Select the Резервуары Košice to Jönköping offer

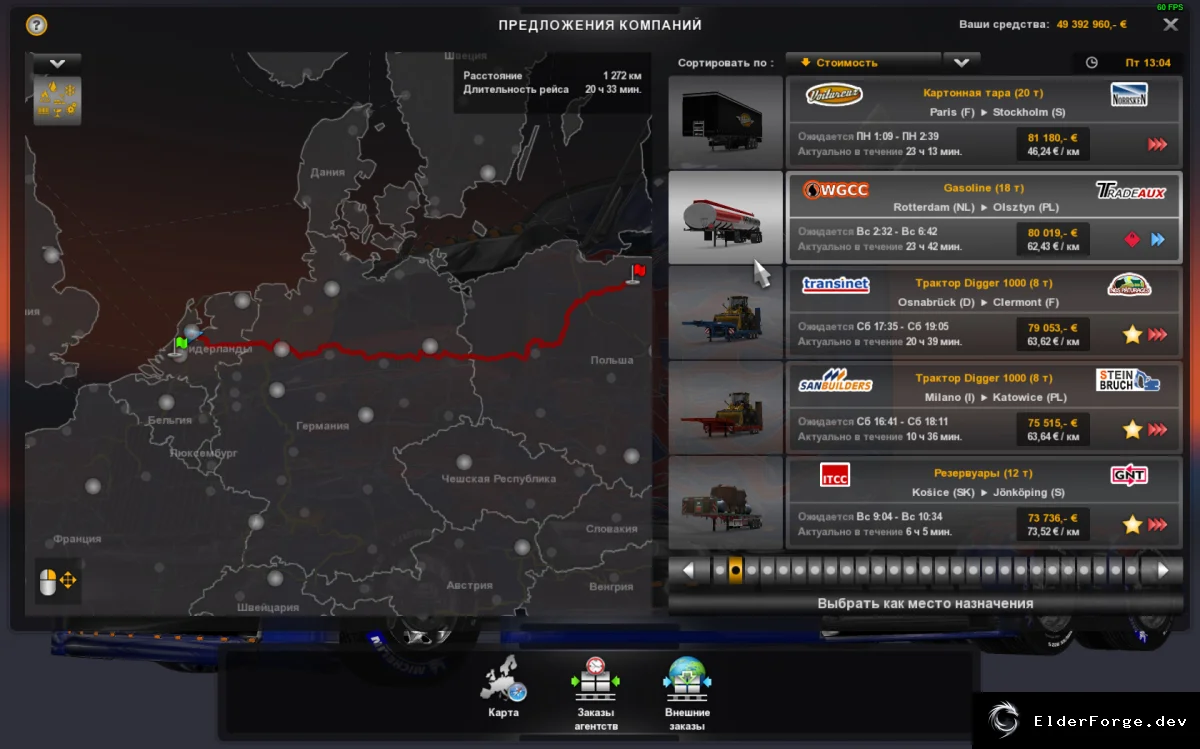pos(984,502)
